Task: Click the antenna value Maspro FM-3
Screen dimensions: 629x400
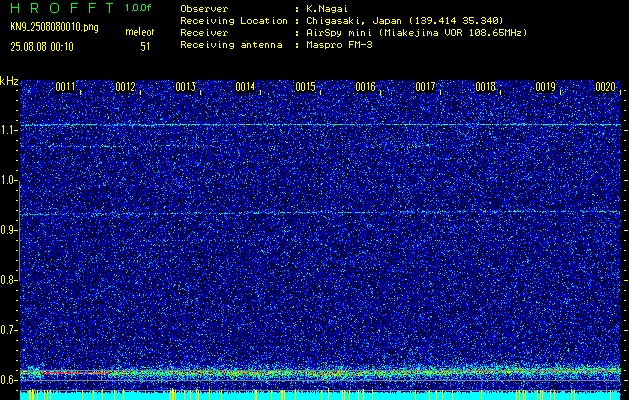Action: [339, 45]
